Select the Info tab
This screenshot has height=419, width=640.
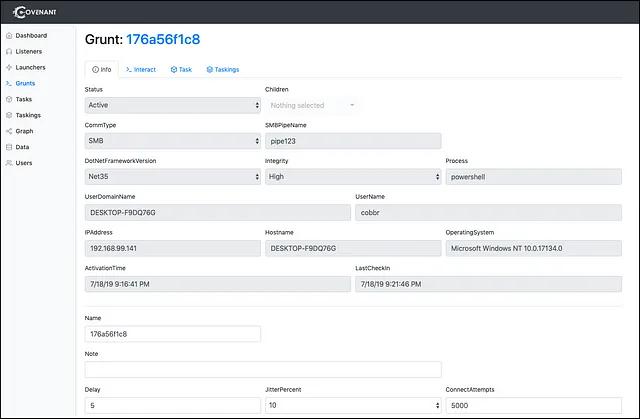(102, 69)
